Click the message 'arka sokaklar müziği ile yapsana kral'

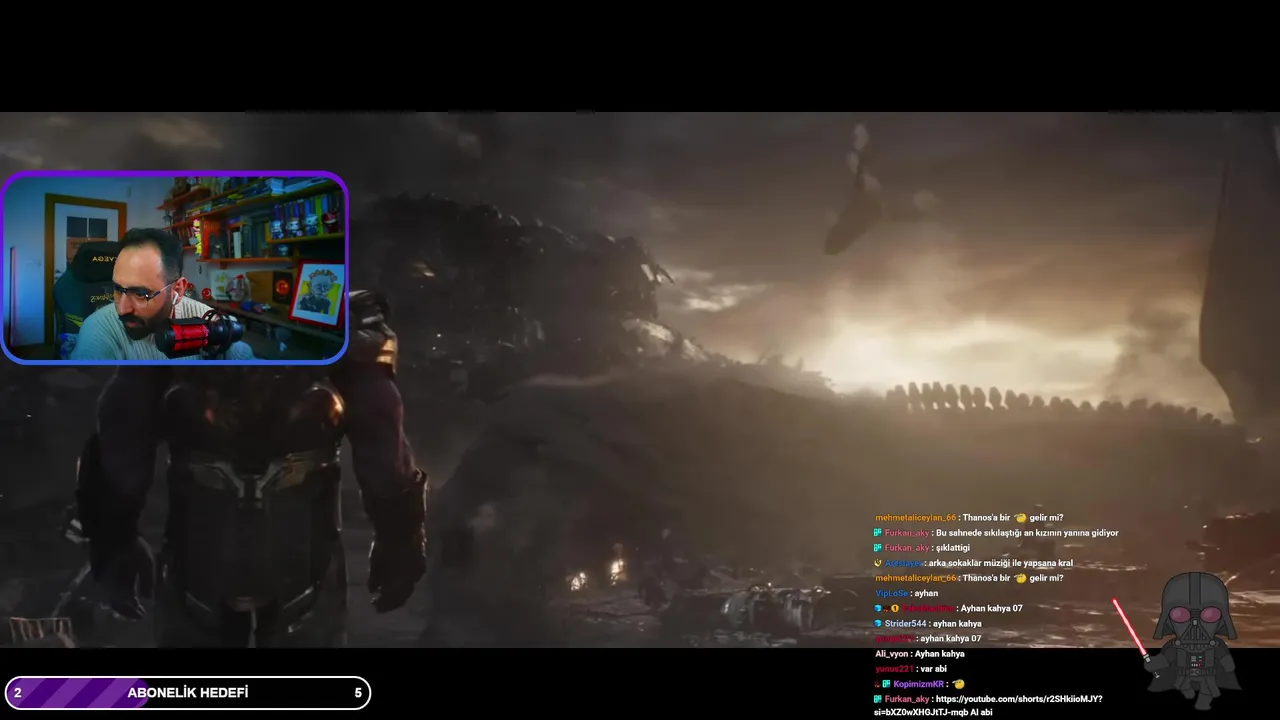(1000, 563)
